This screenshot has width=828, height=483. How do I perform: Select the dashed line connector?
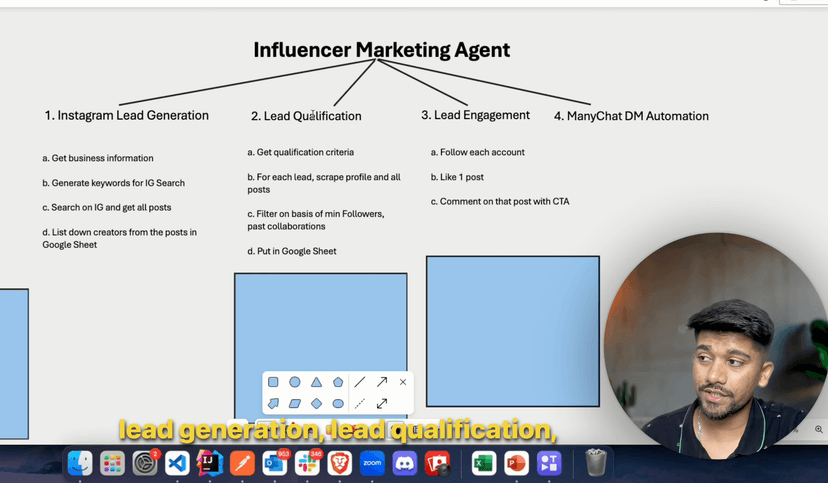tap(360, 404)
